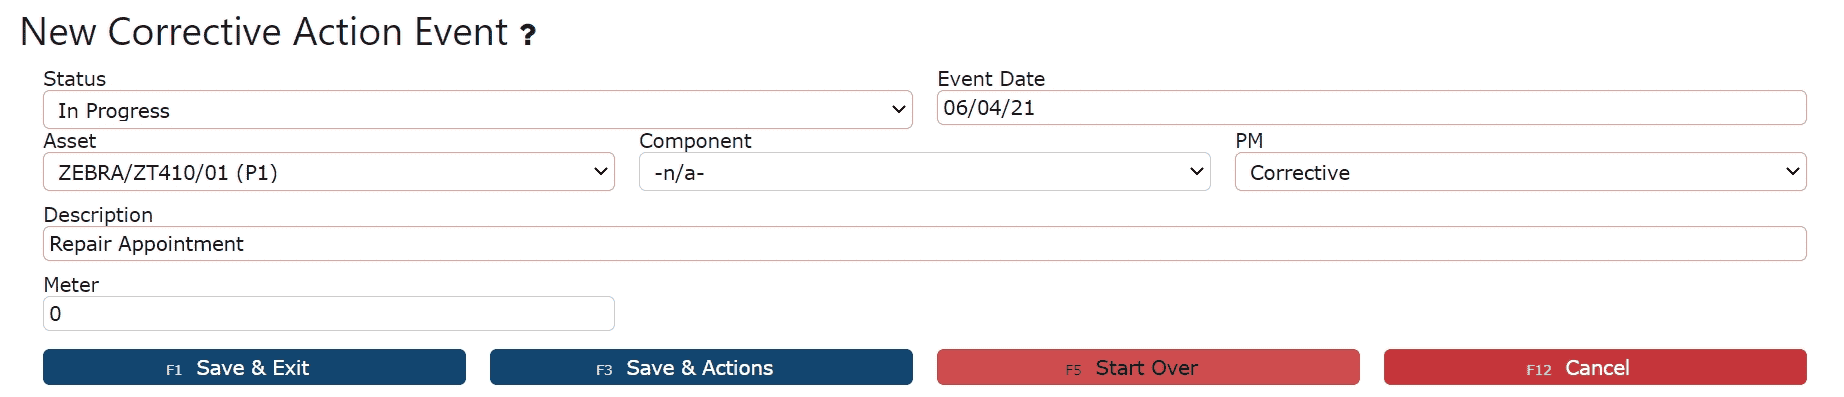1844x397 pixels.
Task: Click the Save & Exit button
Action: click(254, 367)
